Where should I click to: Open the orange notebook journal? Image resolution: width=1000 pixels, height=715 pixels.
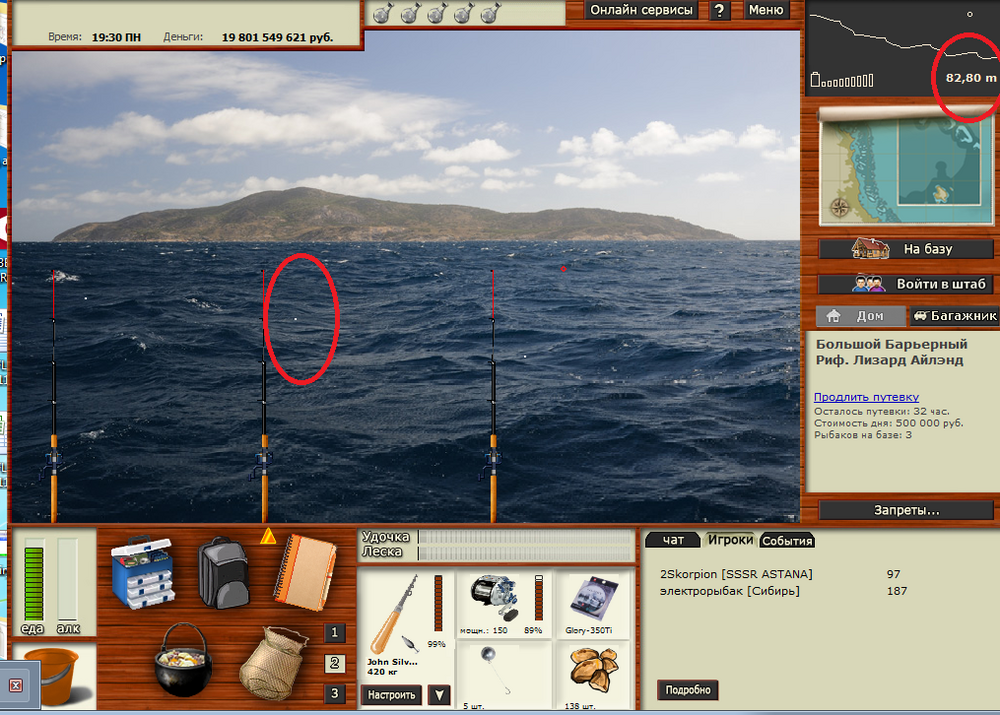coord(304,570)
